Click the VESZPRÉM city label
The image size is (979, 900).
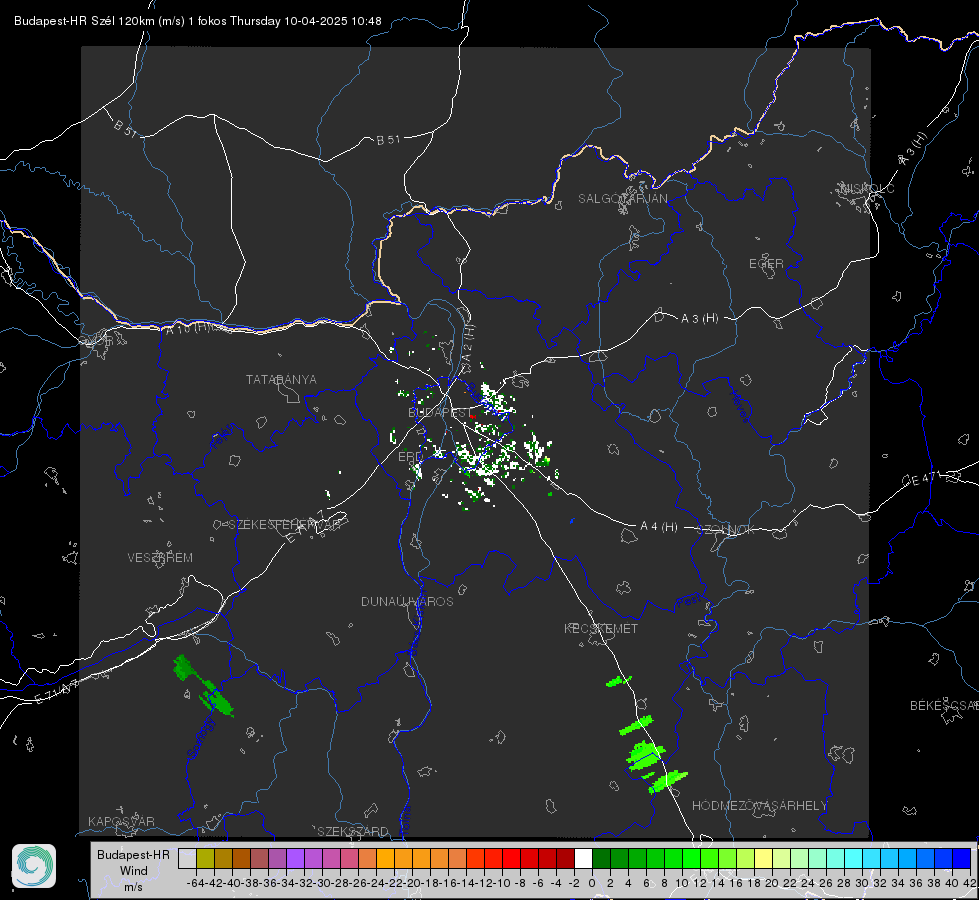[x=160, y=558]
